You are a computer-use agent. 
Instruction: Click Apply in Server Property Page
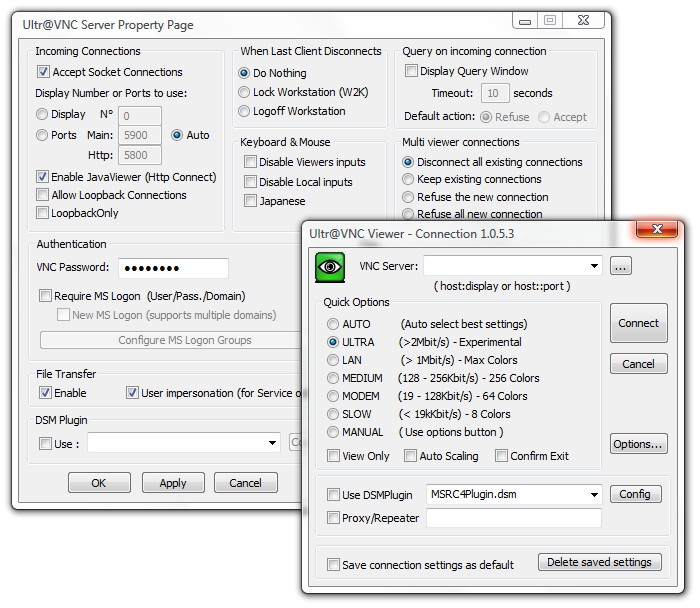pos(173,483)
